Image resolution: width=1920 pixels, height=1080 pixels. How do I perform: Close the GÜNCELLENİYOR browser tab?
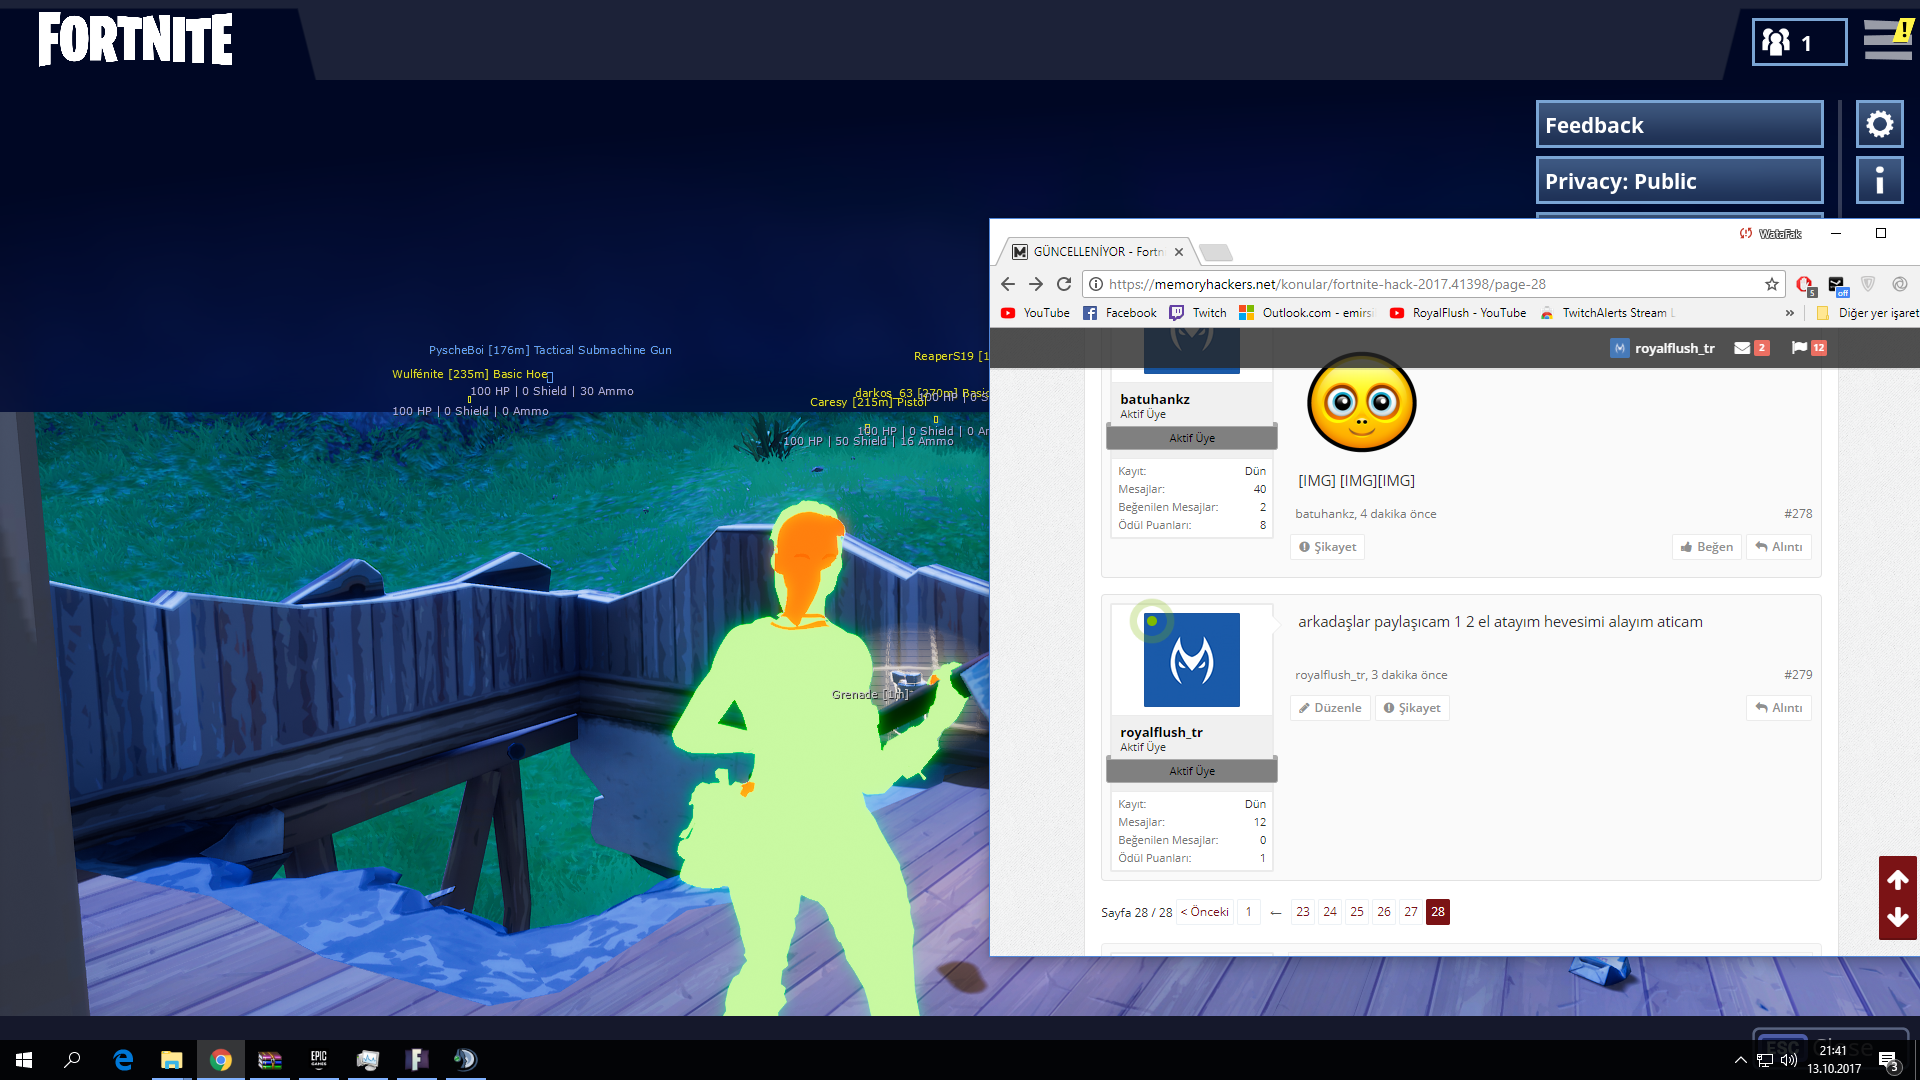(1179, 252)
